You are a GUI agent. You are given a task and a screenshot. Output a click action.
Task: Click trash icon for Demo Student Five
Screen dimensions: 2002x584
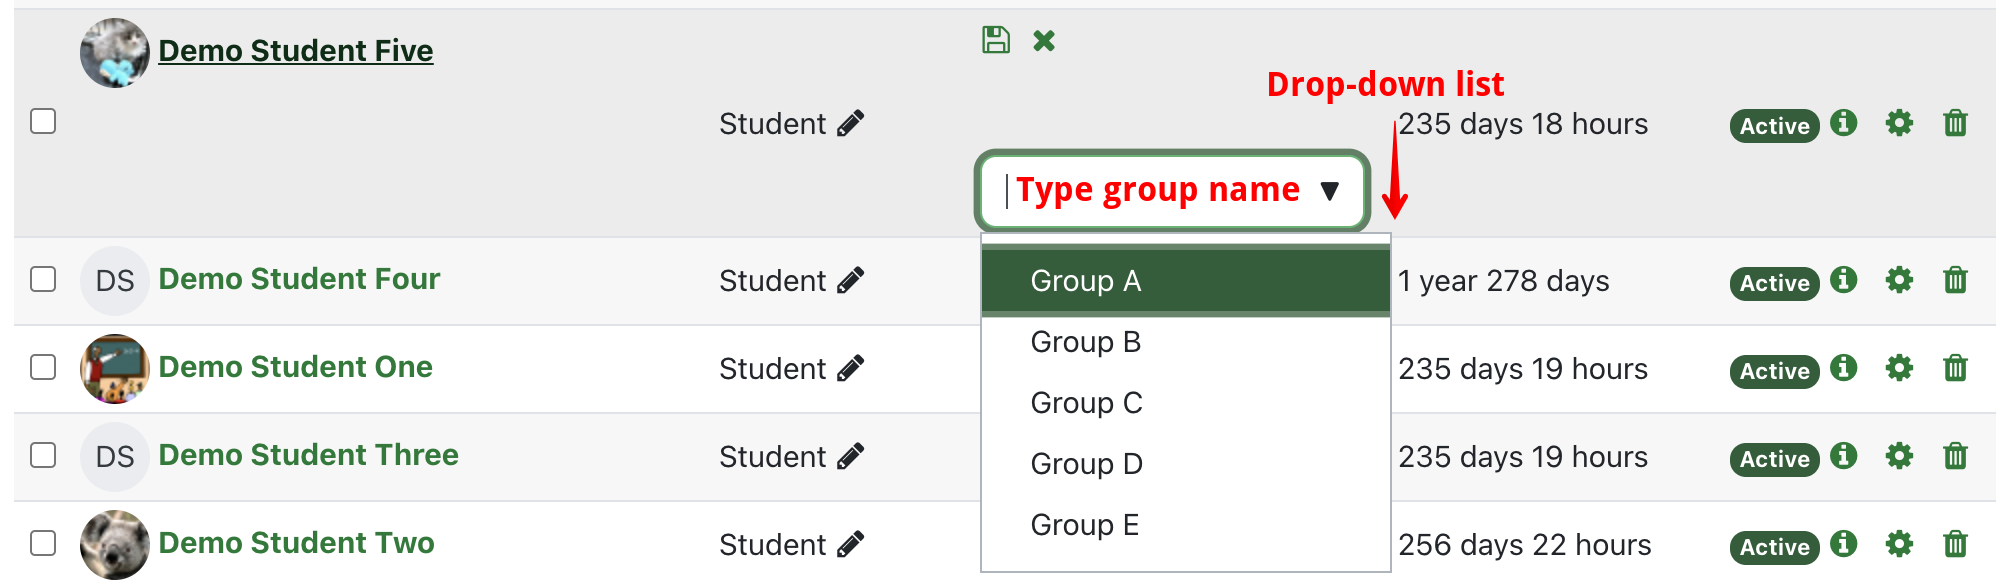[x=1955, y=123]
